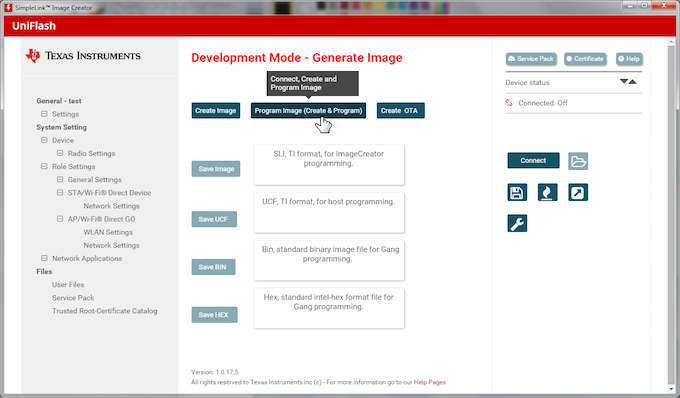Collapse the Device tree node
The width and height of the screenshot is (680, 398).
[44, 140]
